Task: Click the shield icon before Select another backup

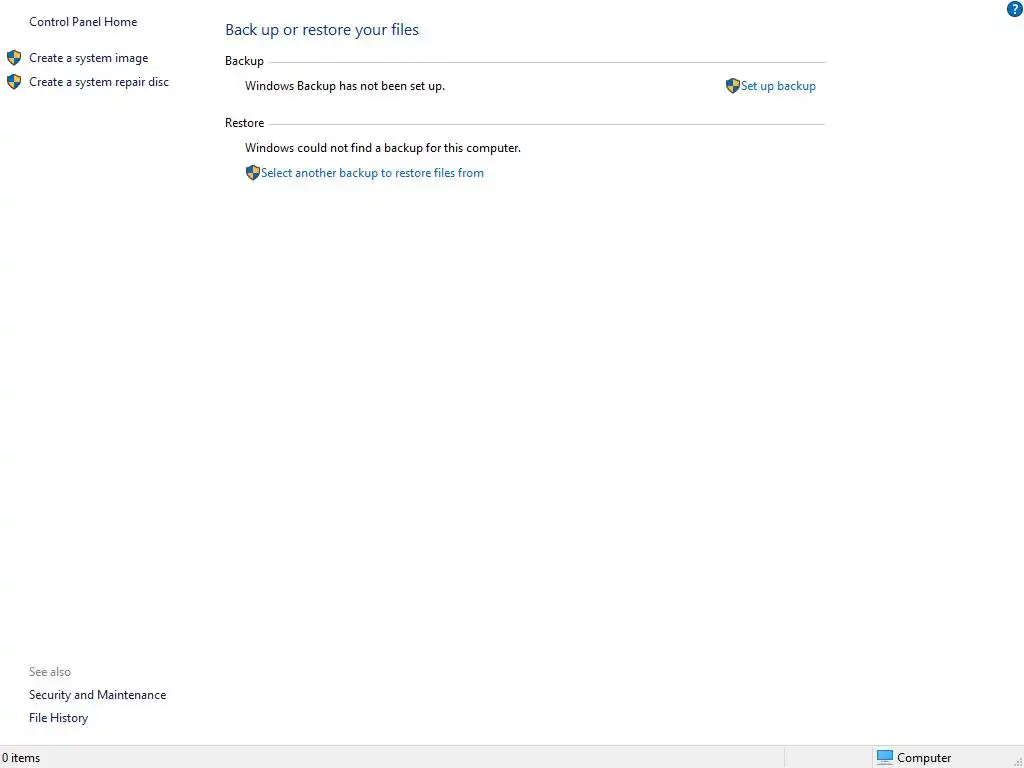Action: [253, 172]
